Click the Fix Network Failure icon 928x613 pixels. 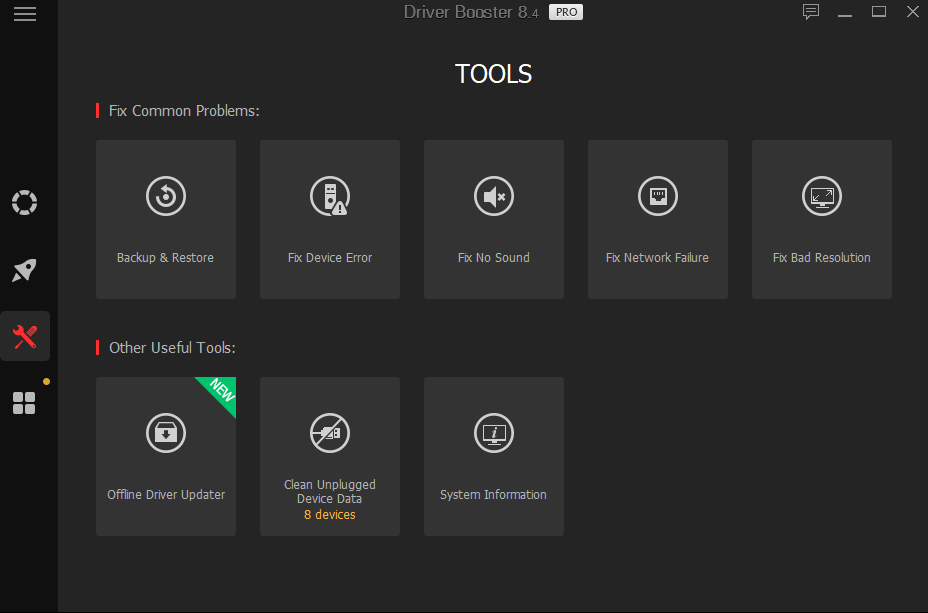click(x=658, y=196)
